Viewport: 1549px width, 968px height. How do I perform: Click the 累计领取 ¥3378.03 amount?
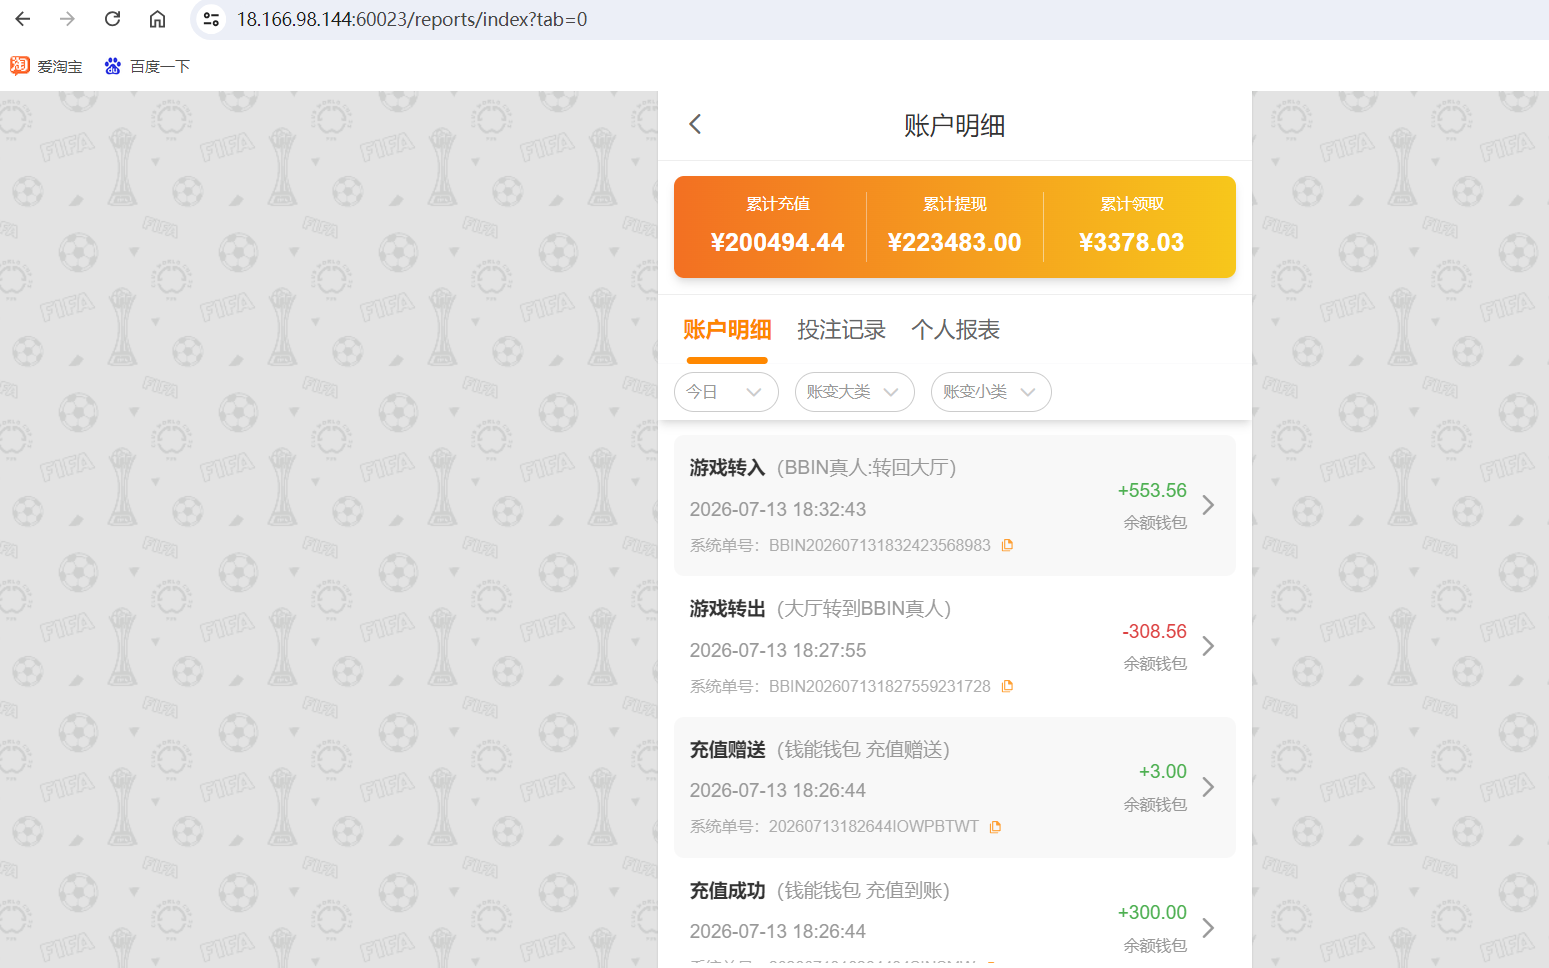pos(1132,243)
